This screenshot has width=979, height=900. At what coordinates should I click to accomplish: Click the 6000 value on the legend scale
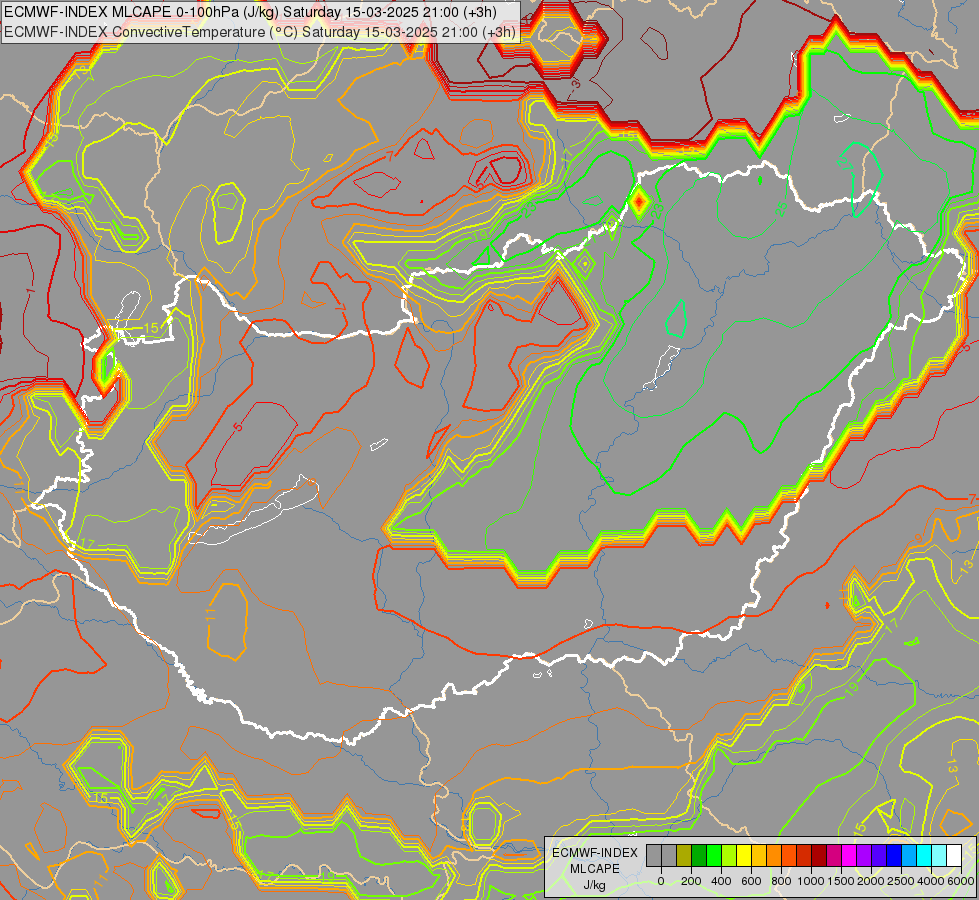(x=961, y=881)
